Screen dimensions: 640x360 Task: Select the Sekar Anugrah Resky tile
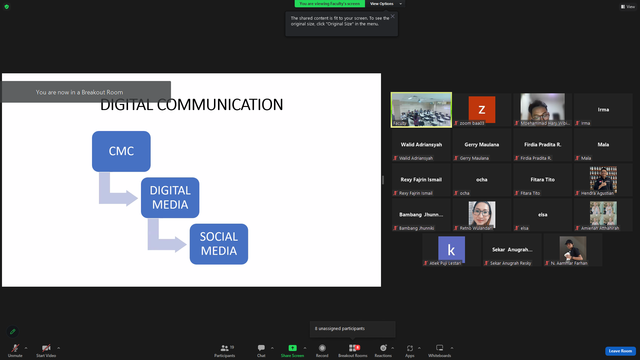coord(512,250)
